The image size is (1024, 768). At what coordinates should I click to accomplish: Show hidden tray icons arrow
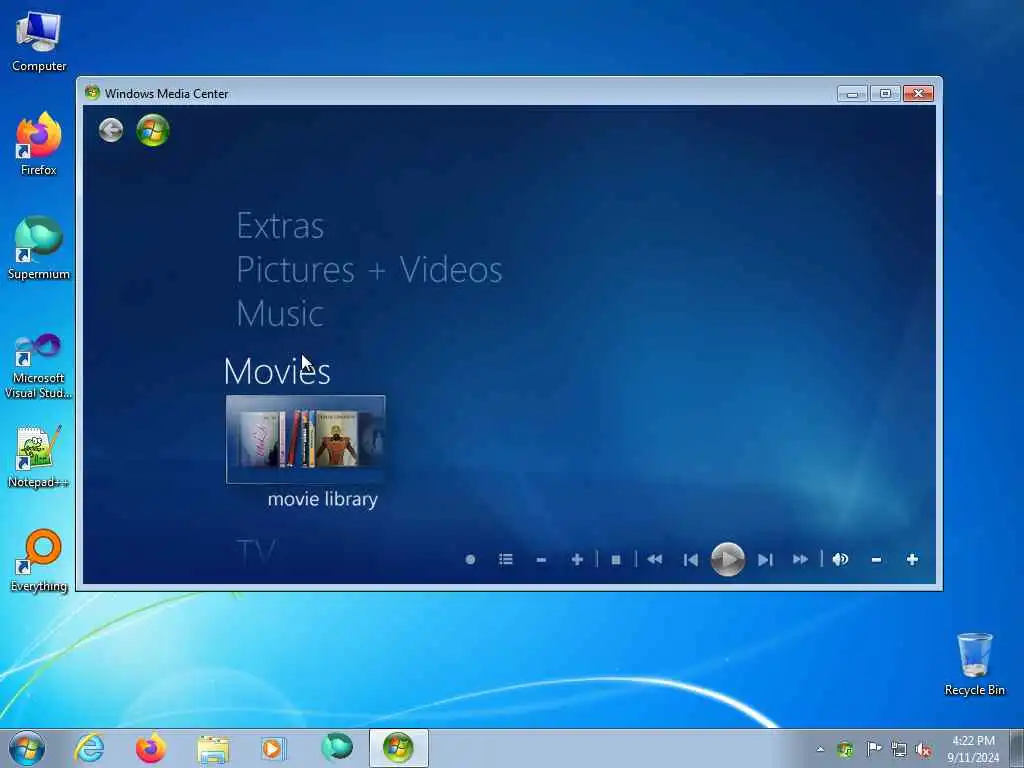point(820,749)
